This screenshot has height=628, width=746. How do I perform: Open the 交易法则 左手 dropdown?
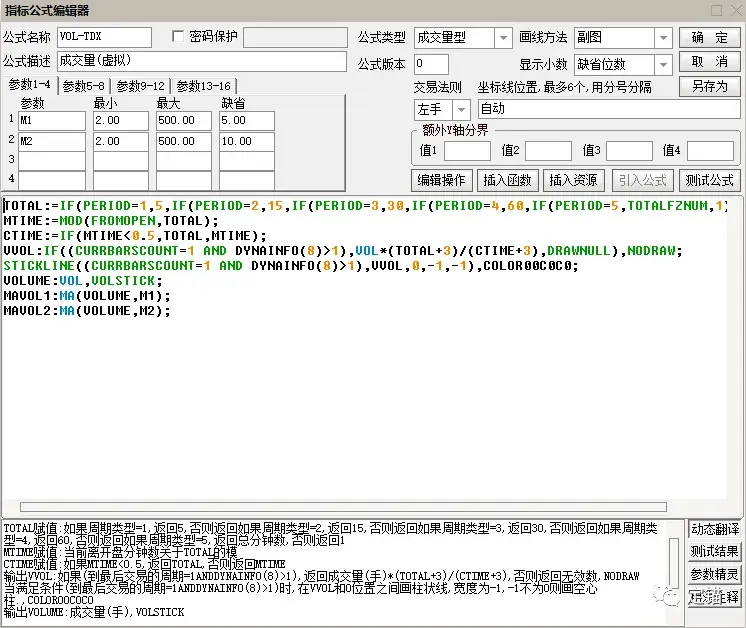tap(461, 110)
